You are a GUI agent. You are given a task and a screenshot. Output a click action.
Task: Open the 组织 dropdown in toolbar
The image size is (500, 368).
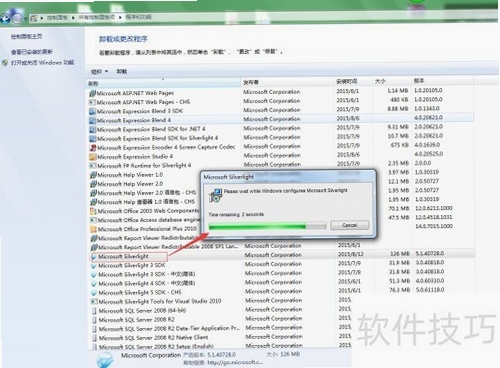point(99,71)
